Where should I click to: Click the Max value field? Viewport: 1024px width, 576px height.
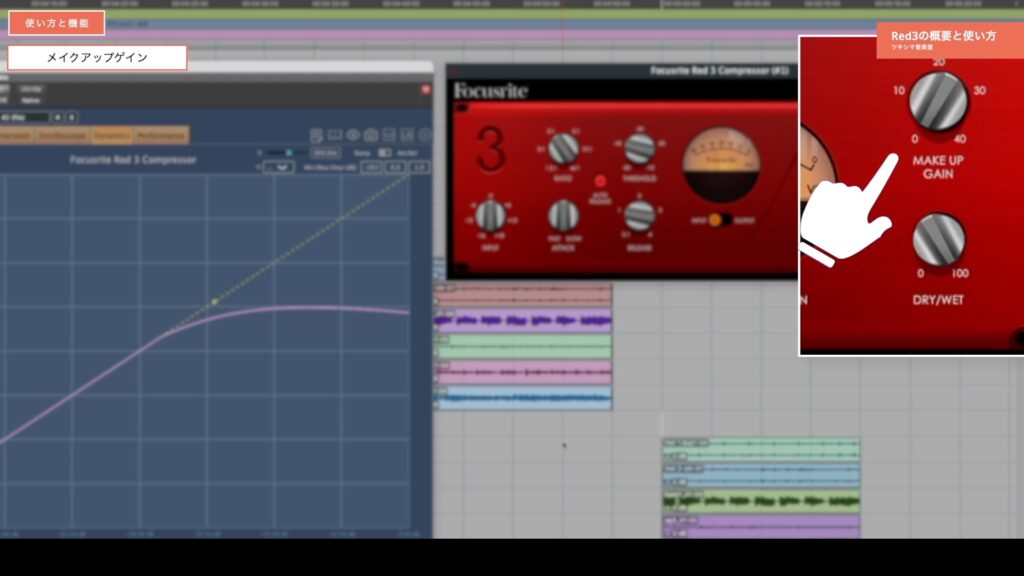click(x=396, y=167)
